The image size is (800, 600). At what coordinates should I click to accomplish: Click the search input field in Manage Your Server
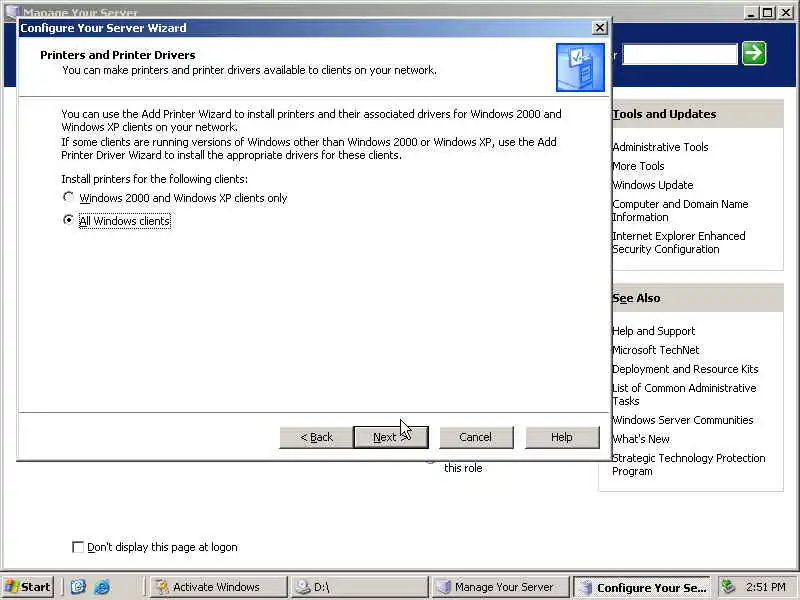pyautogui.click(x=680, y=54)
